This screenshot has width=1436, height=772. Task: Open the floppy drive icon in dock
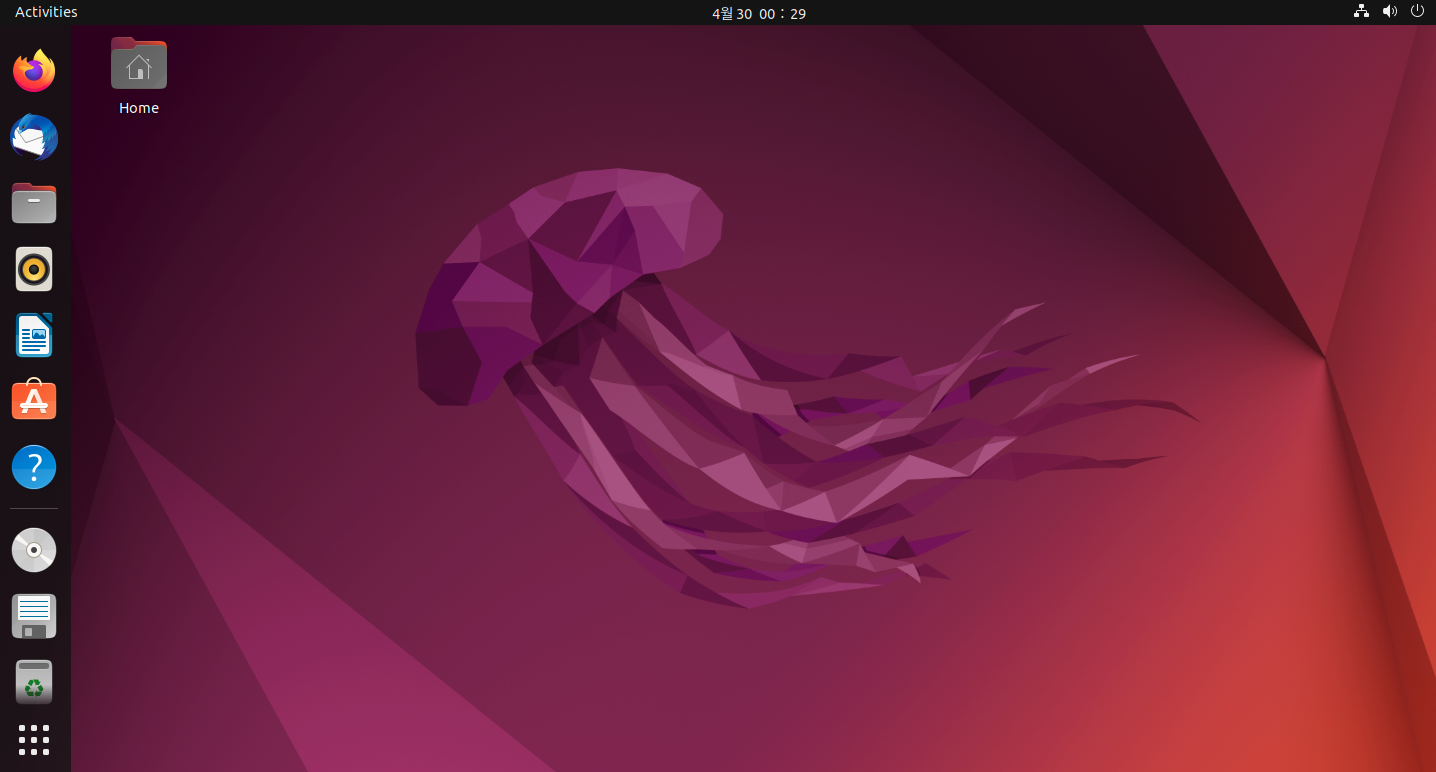tap(34, 616)
